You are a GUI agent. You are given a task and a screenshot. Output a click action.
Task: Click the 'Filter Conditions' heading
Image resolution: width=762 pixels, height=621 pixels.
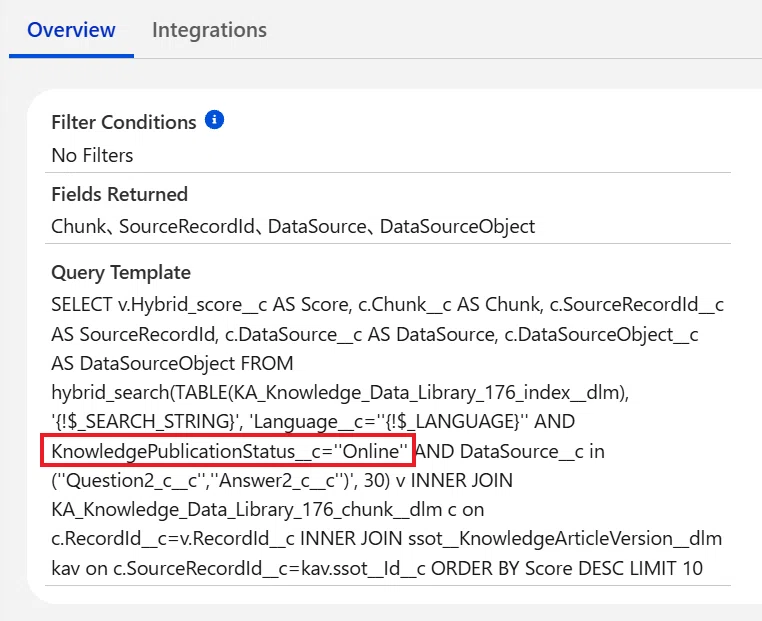(124, 122)
